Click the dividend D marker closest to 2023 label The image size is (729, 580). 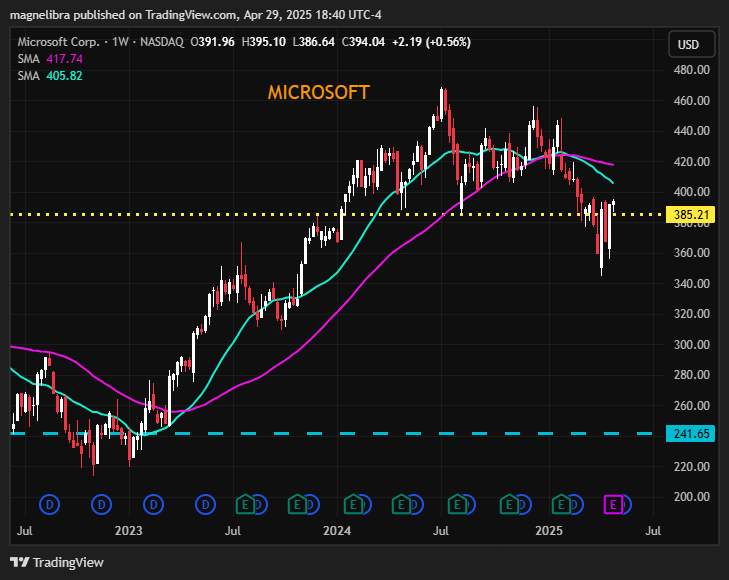click(x=153, y=504)
